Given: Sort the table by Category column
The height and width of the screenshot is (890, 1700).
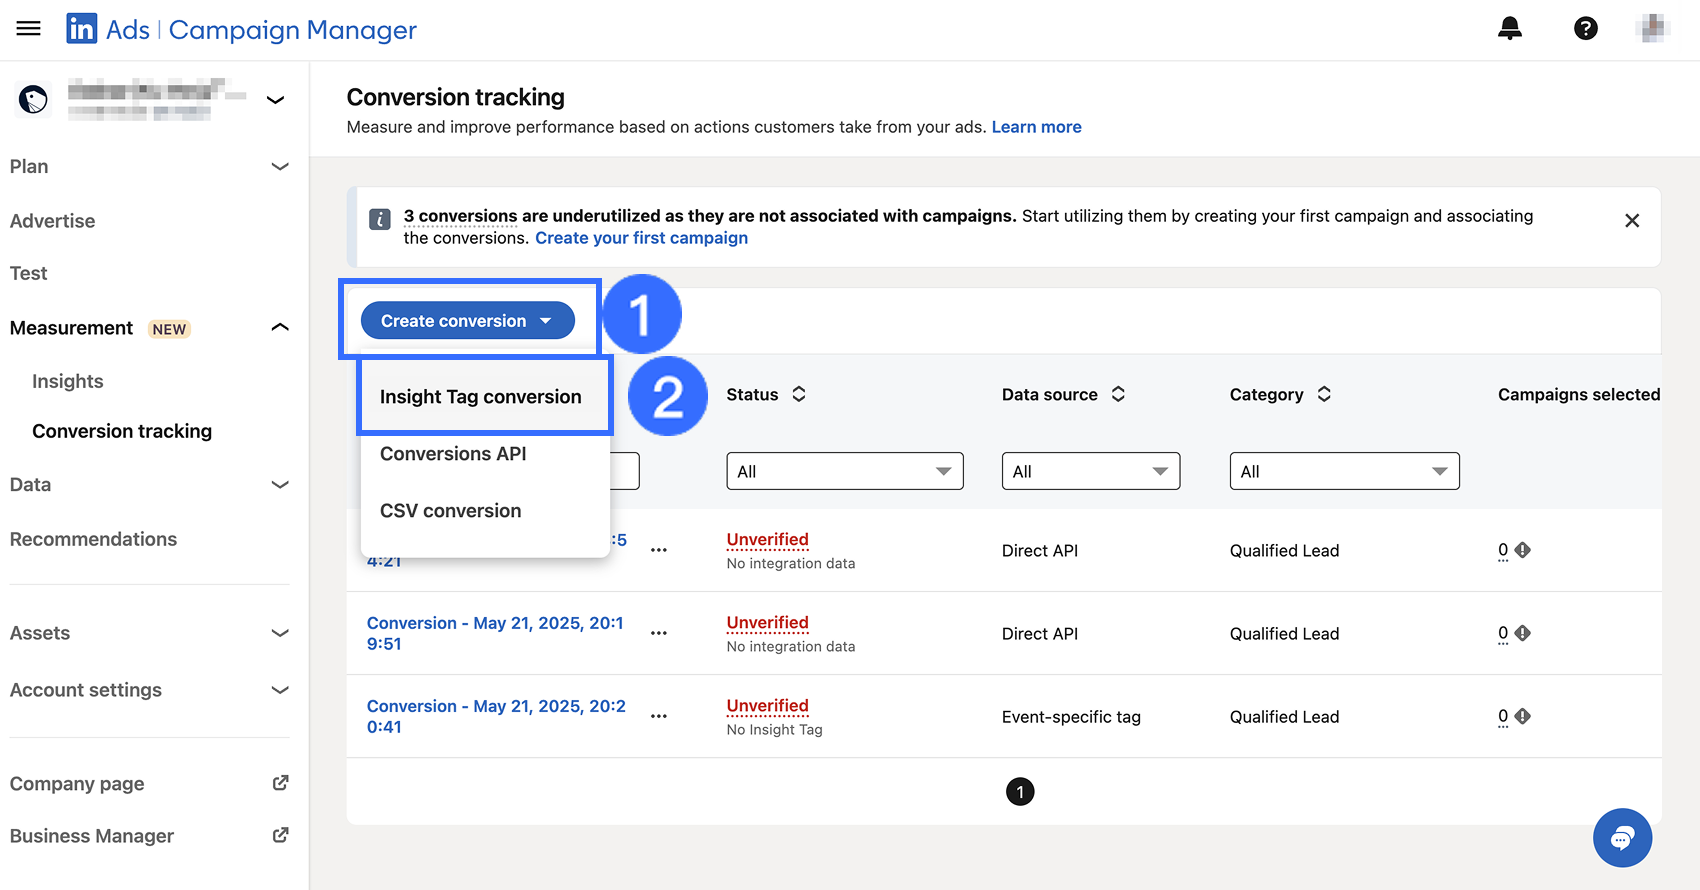Looking at the screenshot, I should pyautogui.click(x=1323, y=395).
